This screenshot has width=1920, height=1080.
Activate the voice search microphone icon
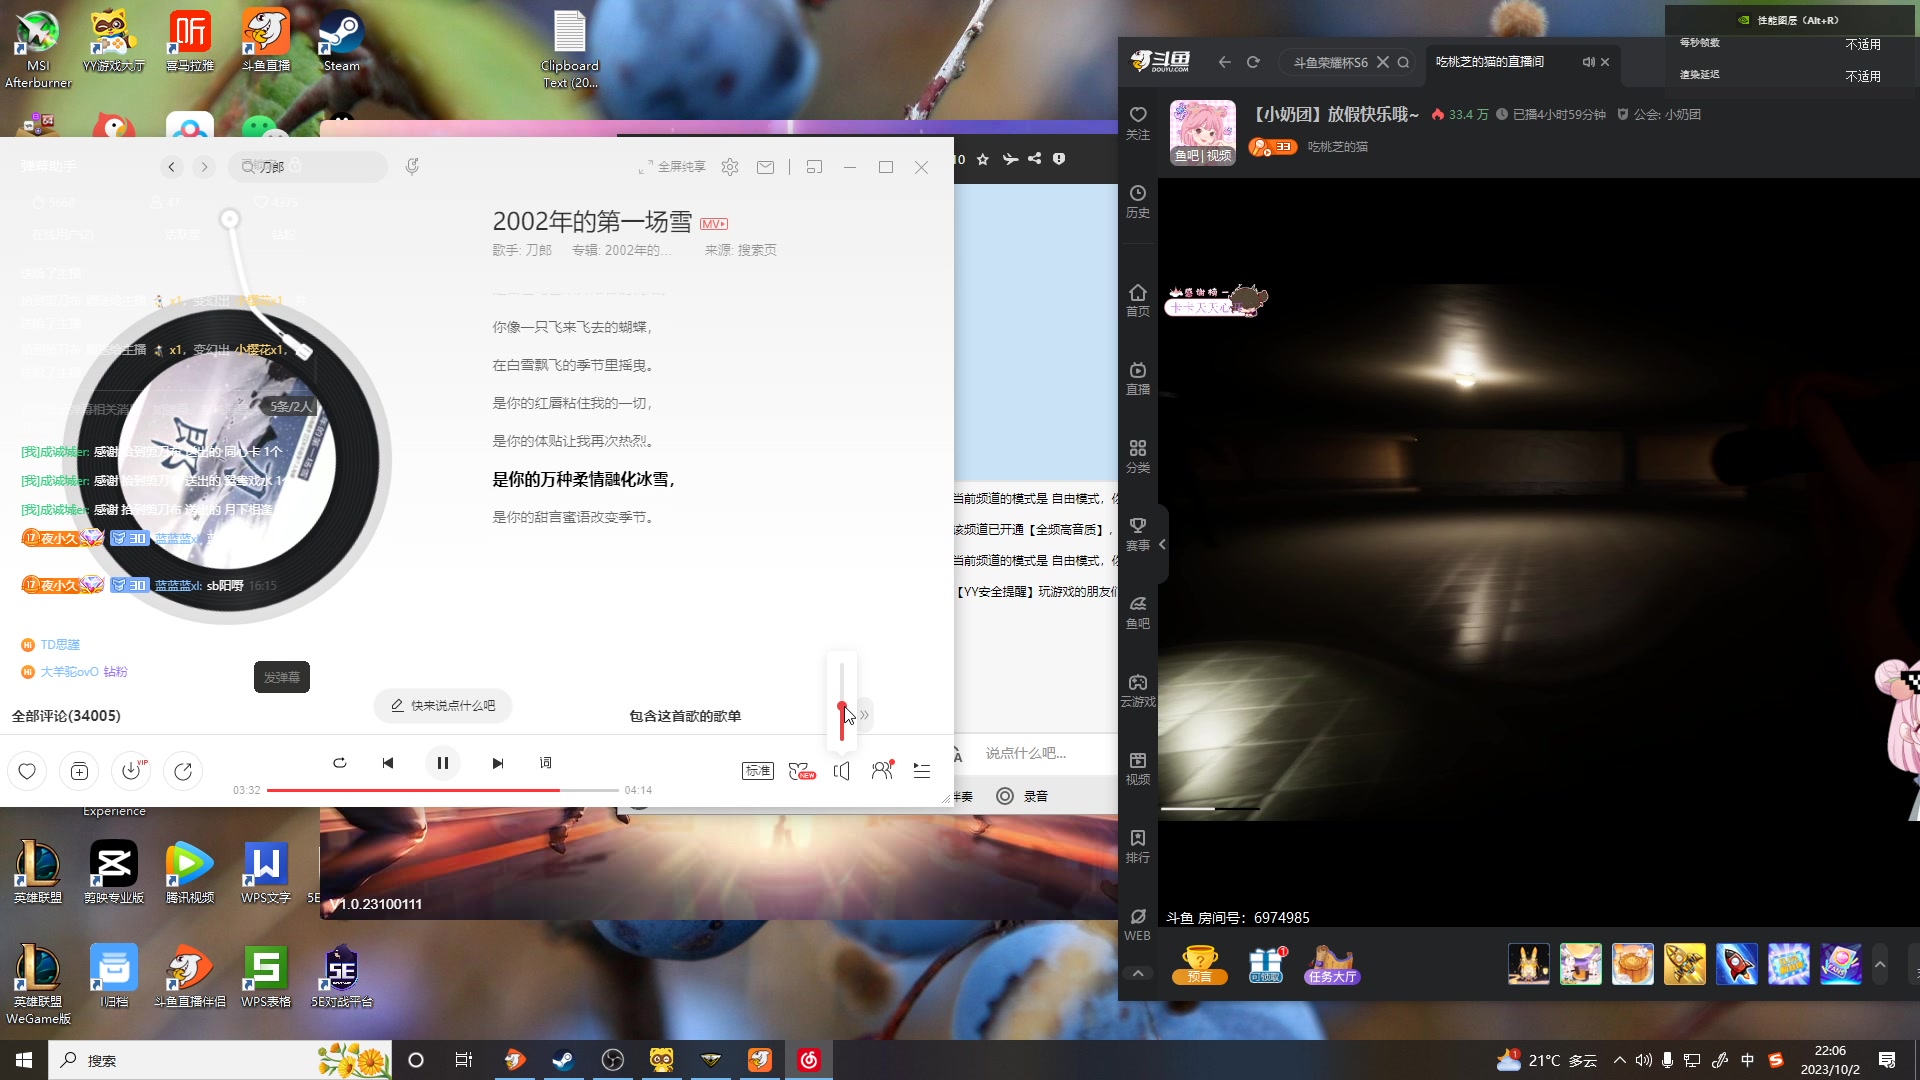[412, 167]
